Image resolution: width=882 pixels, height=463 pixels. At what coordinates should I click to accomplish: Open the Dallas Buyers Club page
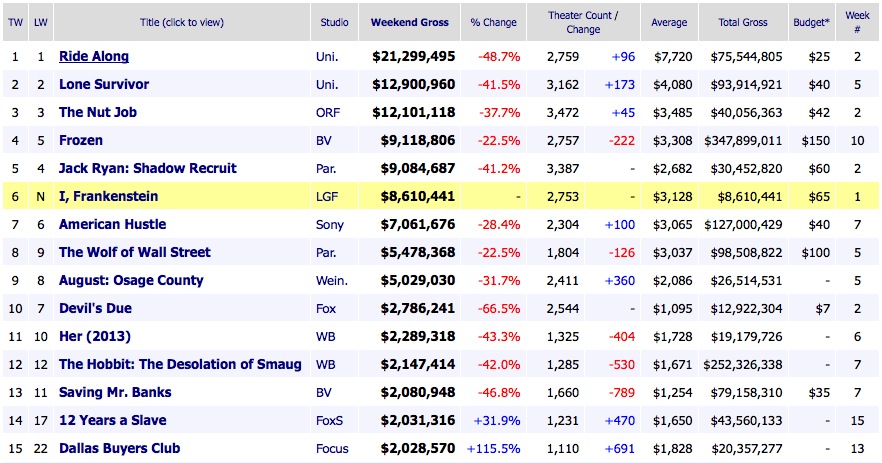(119, 449)
